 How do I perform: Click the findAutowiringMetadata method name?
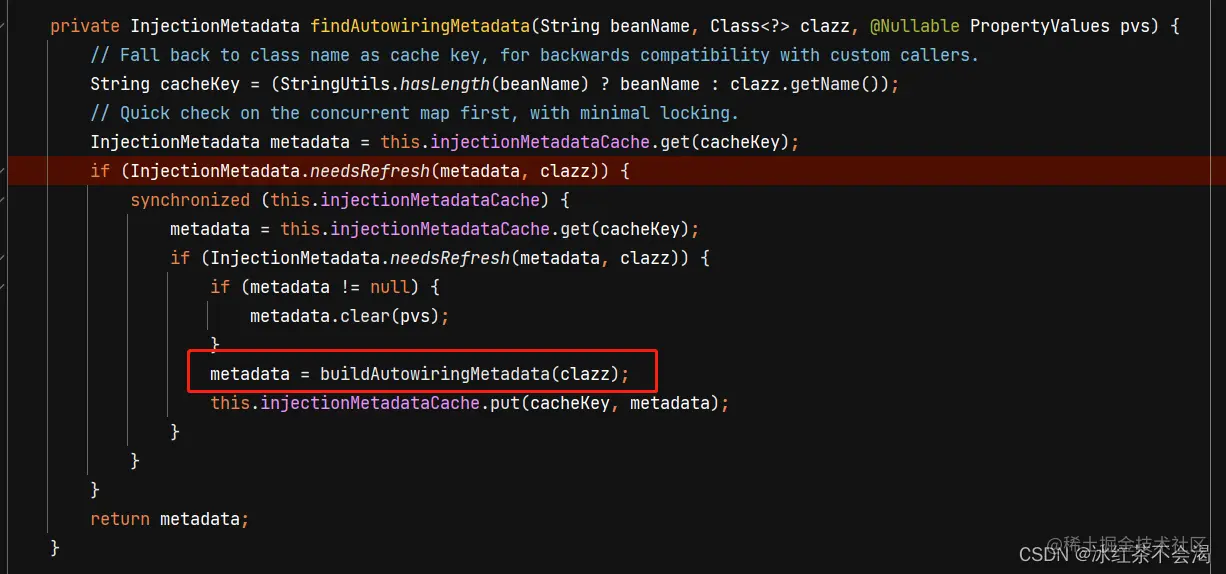coord(420,26)
